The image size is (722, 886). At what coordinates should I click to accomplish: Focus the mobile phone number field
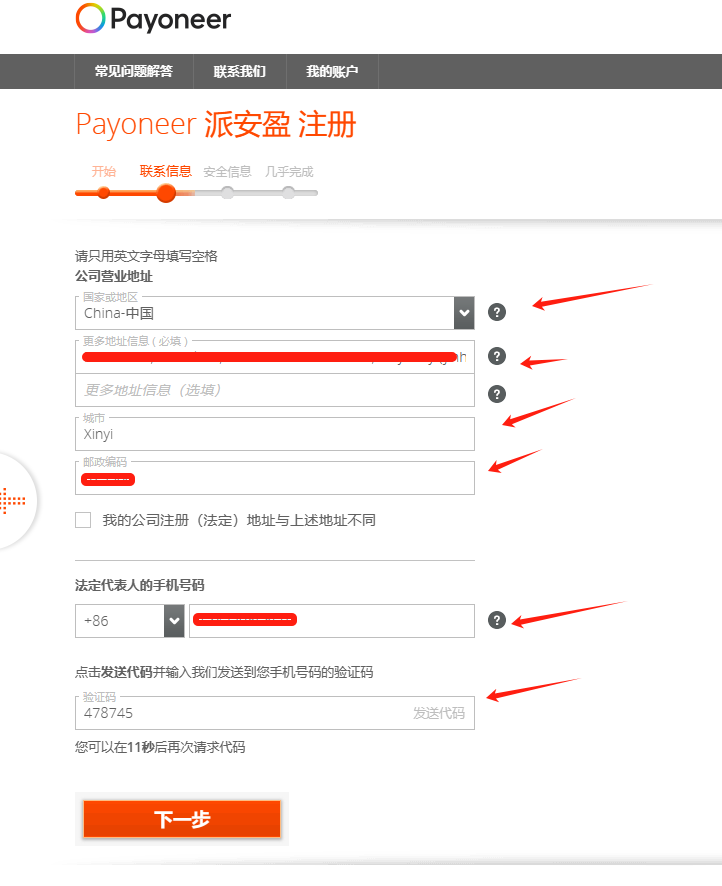click(x=332, y=620)
